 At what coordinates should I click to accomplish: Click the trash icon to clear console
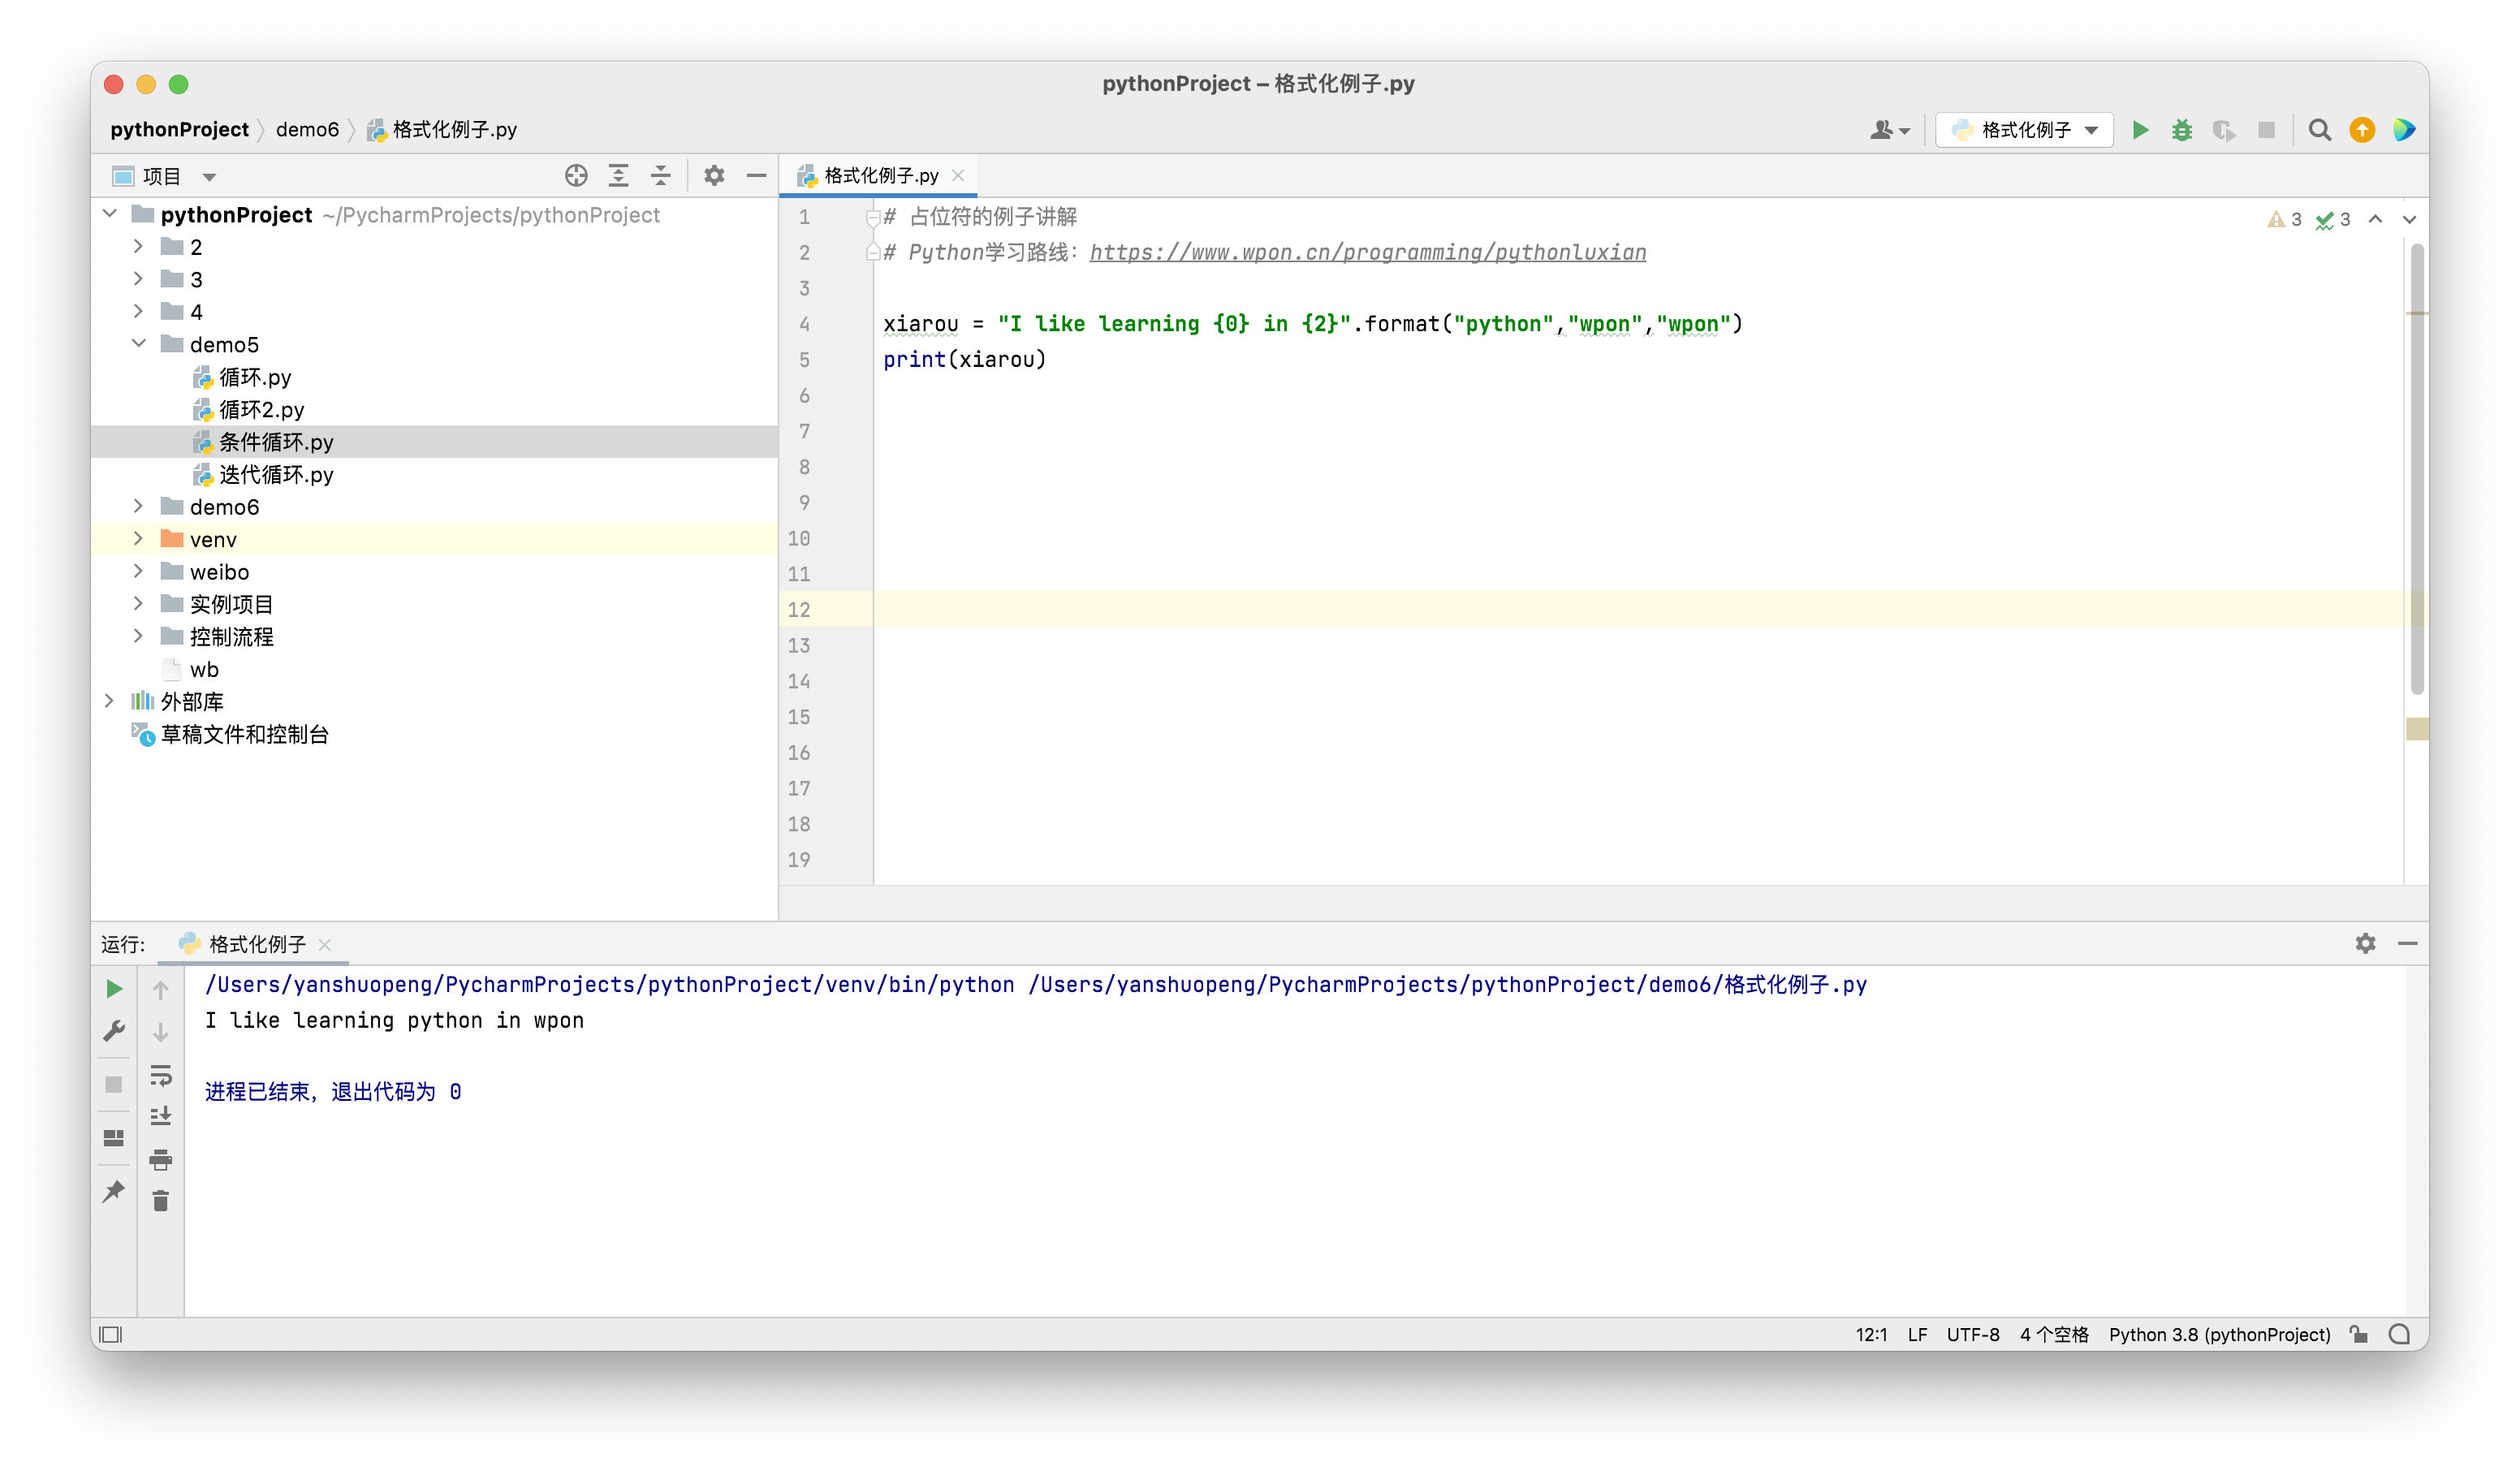click(x=161, y=1201)
